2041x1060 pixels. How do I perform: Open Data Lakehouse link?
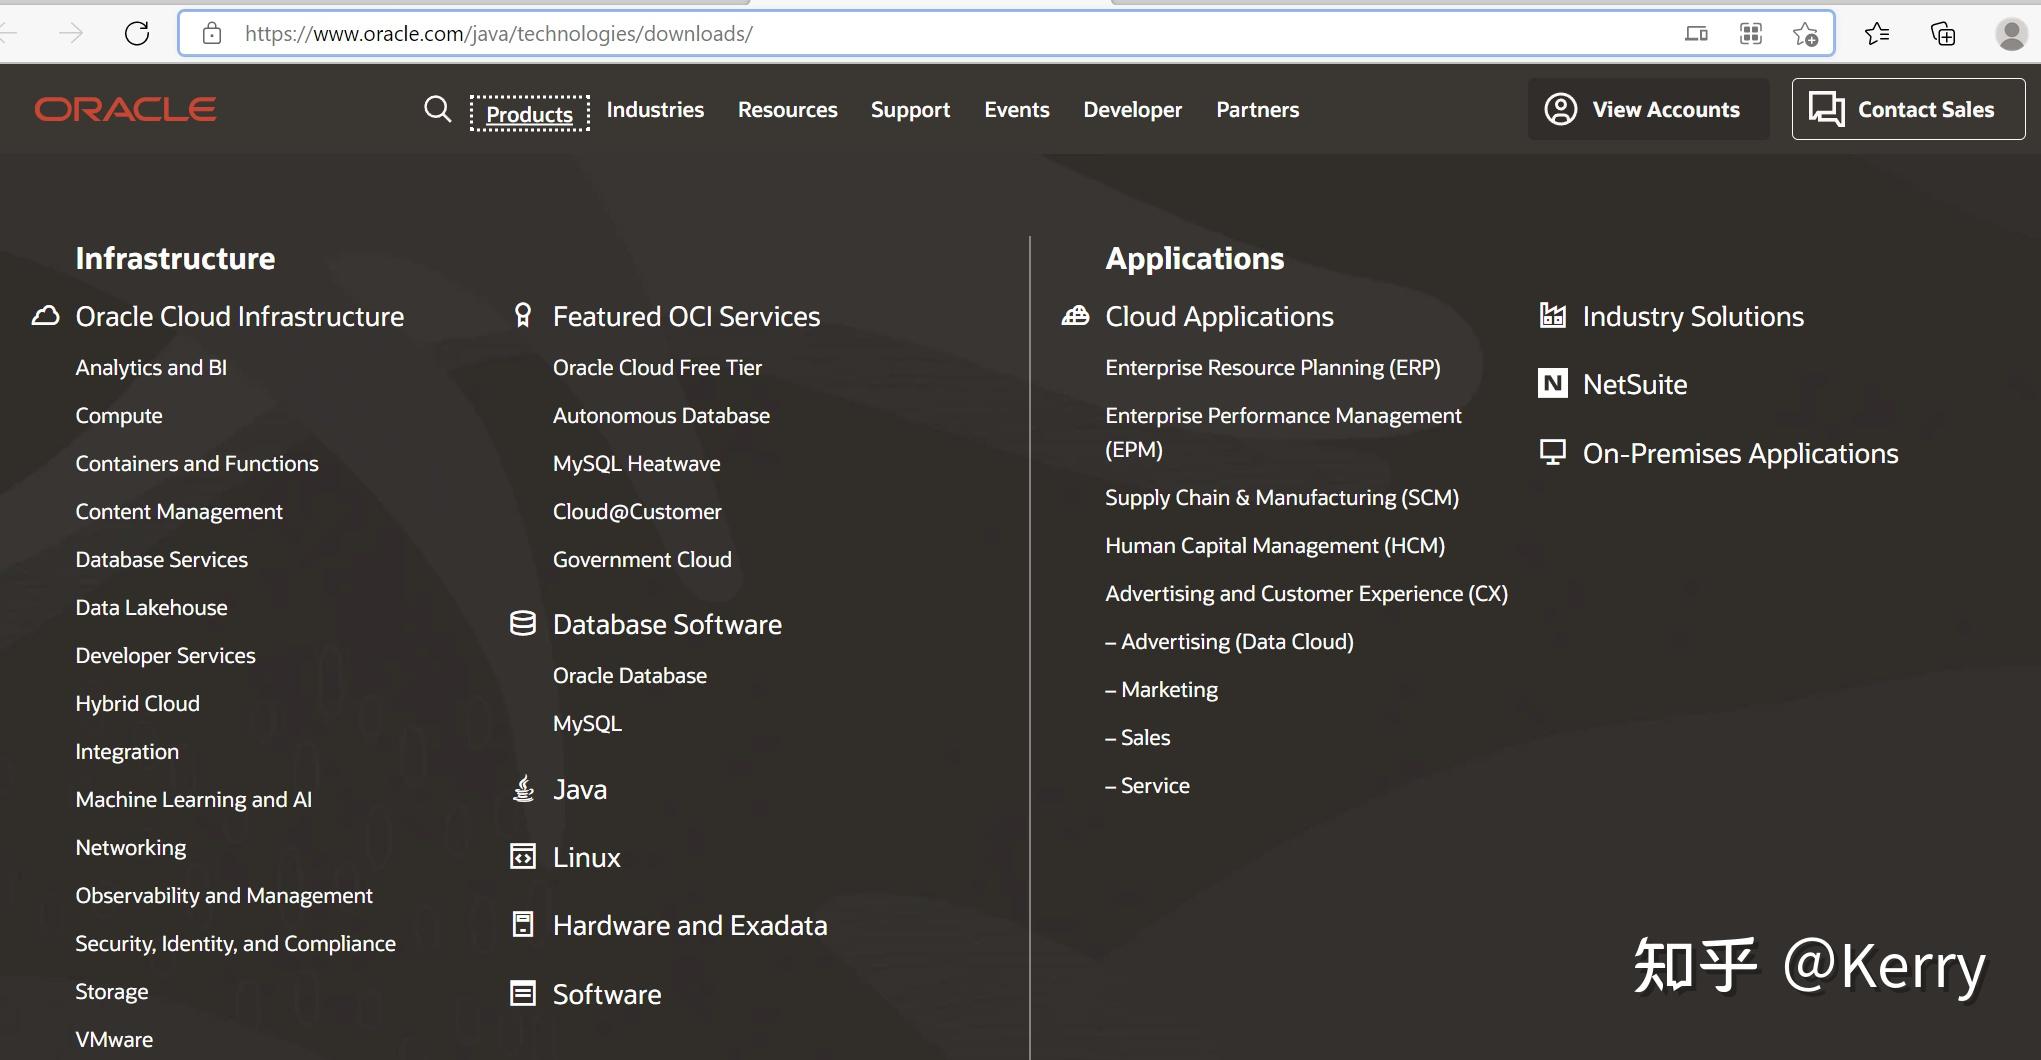point(152,607)
